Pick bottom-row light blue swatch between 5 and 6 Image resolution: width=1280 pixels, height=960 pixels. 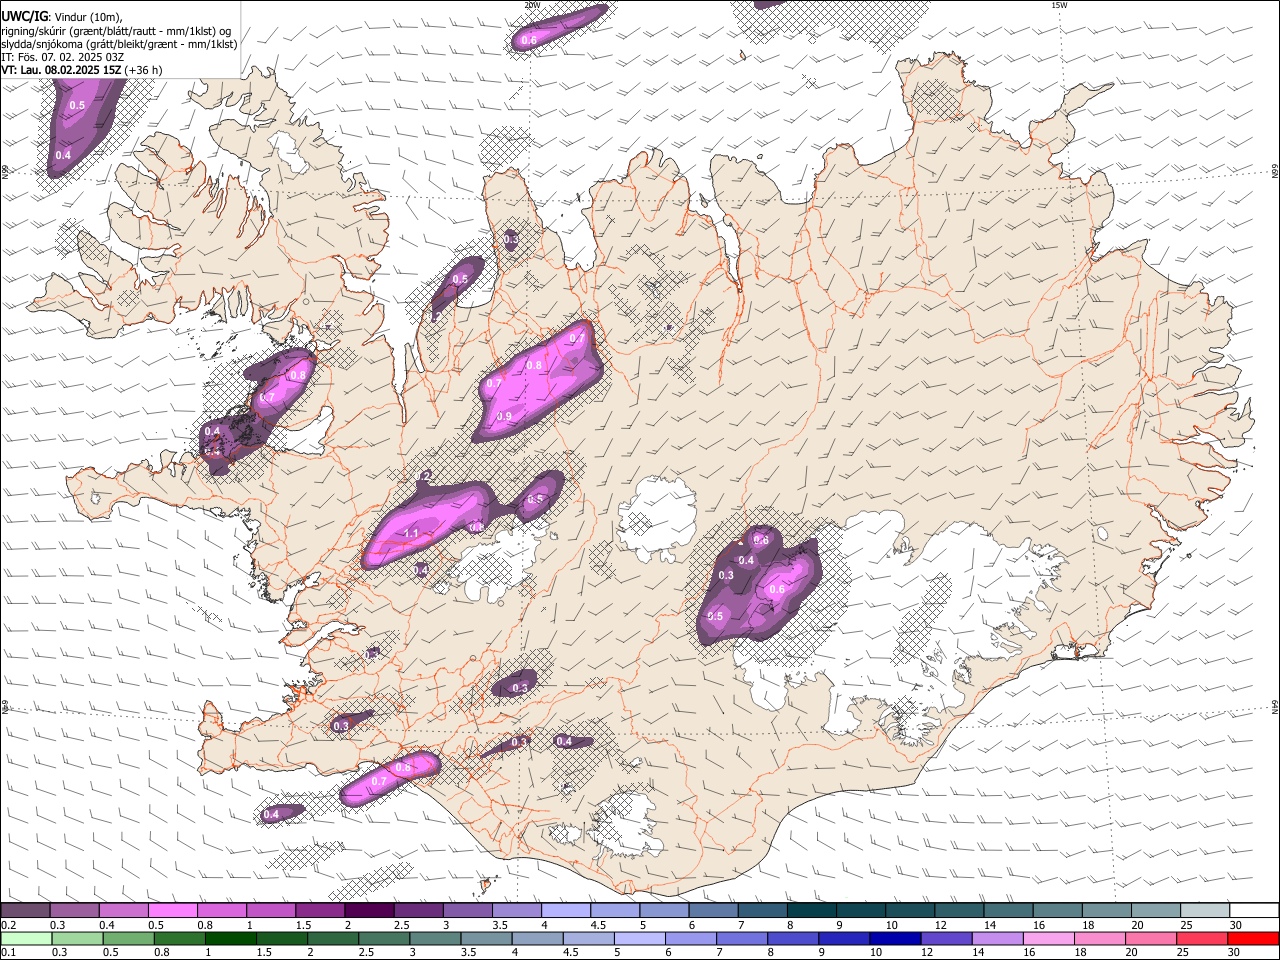tap(639, 938)
